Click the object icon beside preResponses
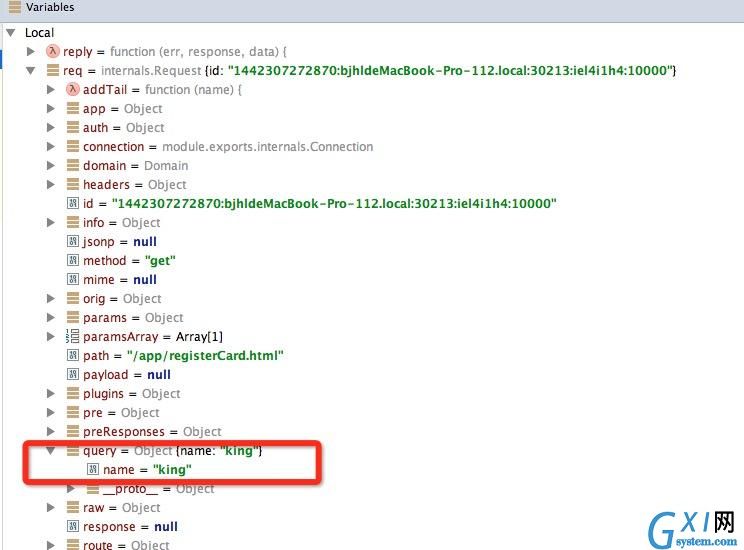This screenshot has height=550, width=744. tap(73, 431)
